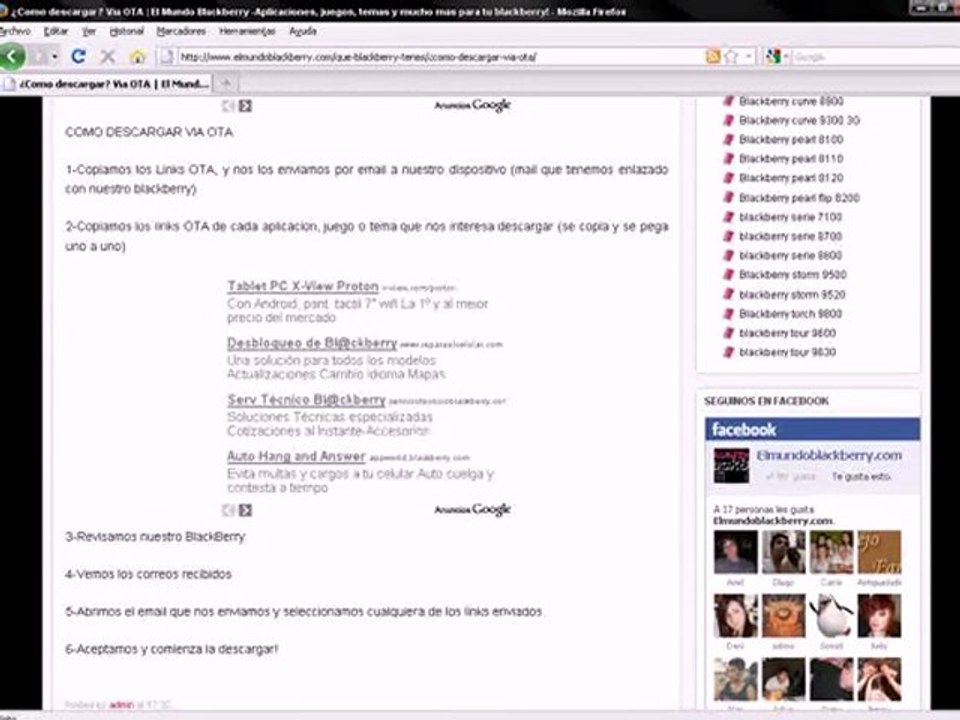The width and height of the screenshot is (960, 720).
Task: Click the lower Anuncios Google label
Action: point(472,509)
